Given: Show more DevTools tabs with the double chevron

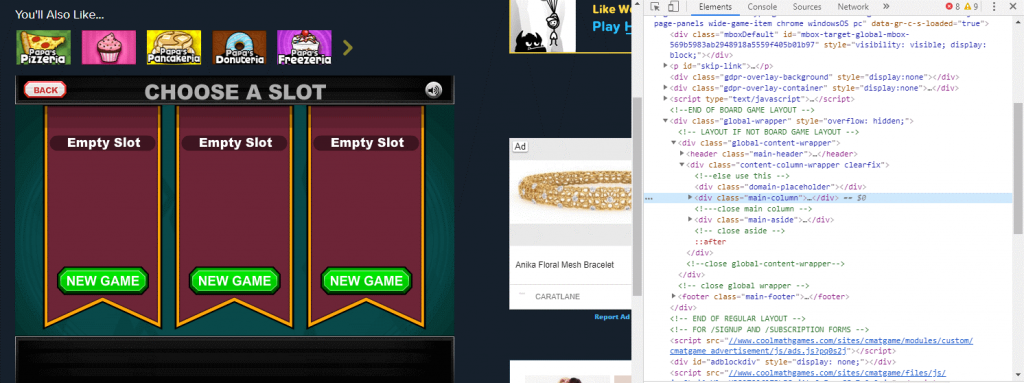Looking at the screenshot, I should (886, 7).
